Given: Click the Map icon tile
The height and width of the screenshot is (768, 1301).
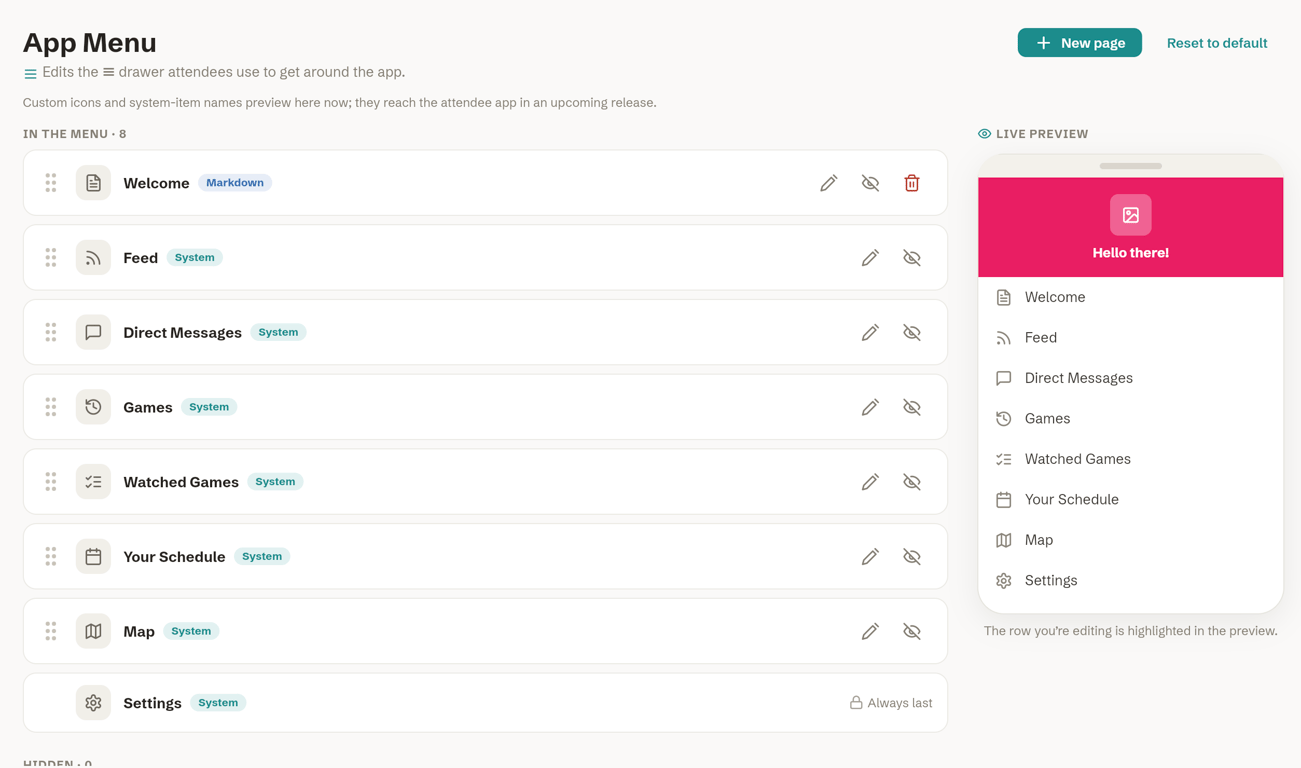Looking at the screenshot, I should [x=93, y=631].
